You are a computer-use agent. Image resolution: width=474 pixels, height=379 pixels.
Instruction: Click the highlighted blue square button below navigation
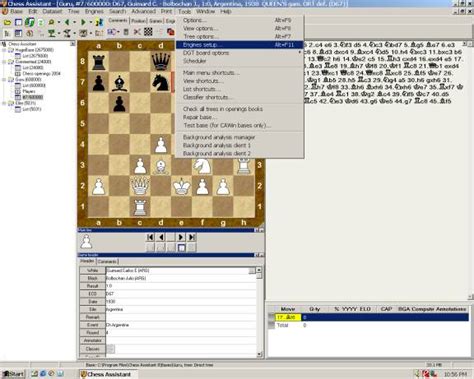(x=181, y=247)
